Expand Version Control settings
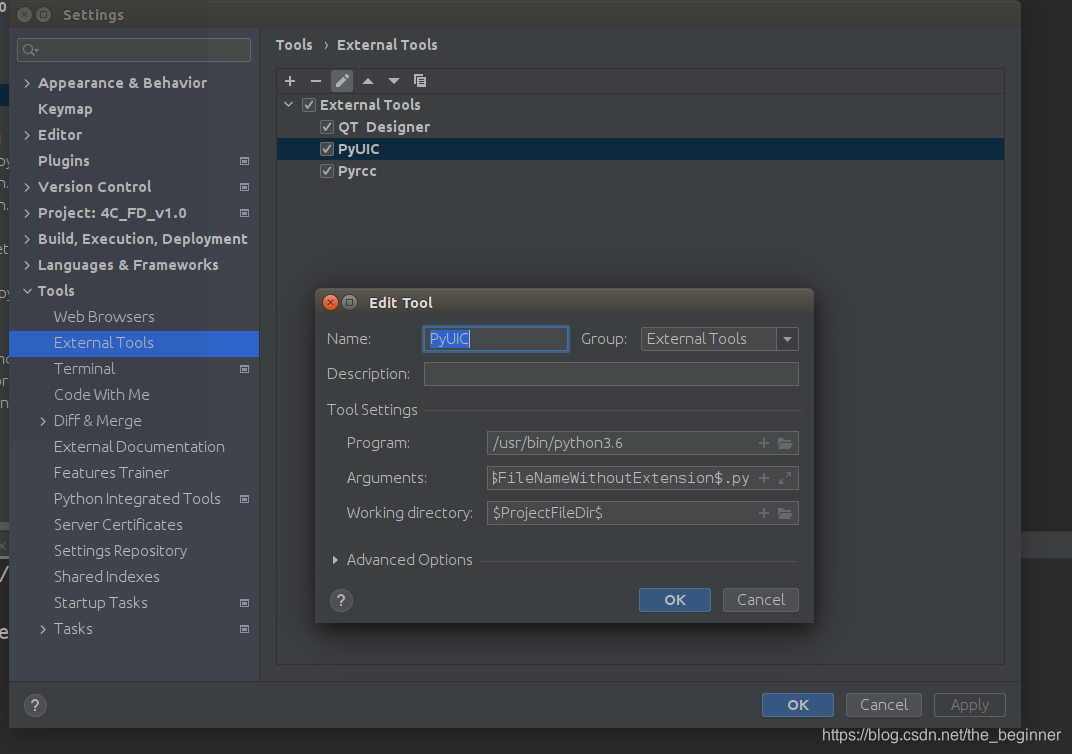1072x754 pixels. click(x=27, y=187)
